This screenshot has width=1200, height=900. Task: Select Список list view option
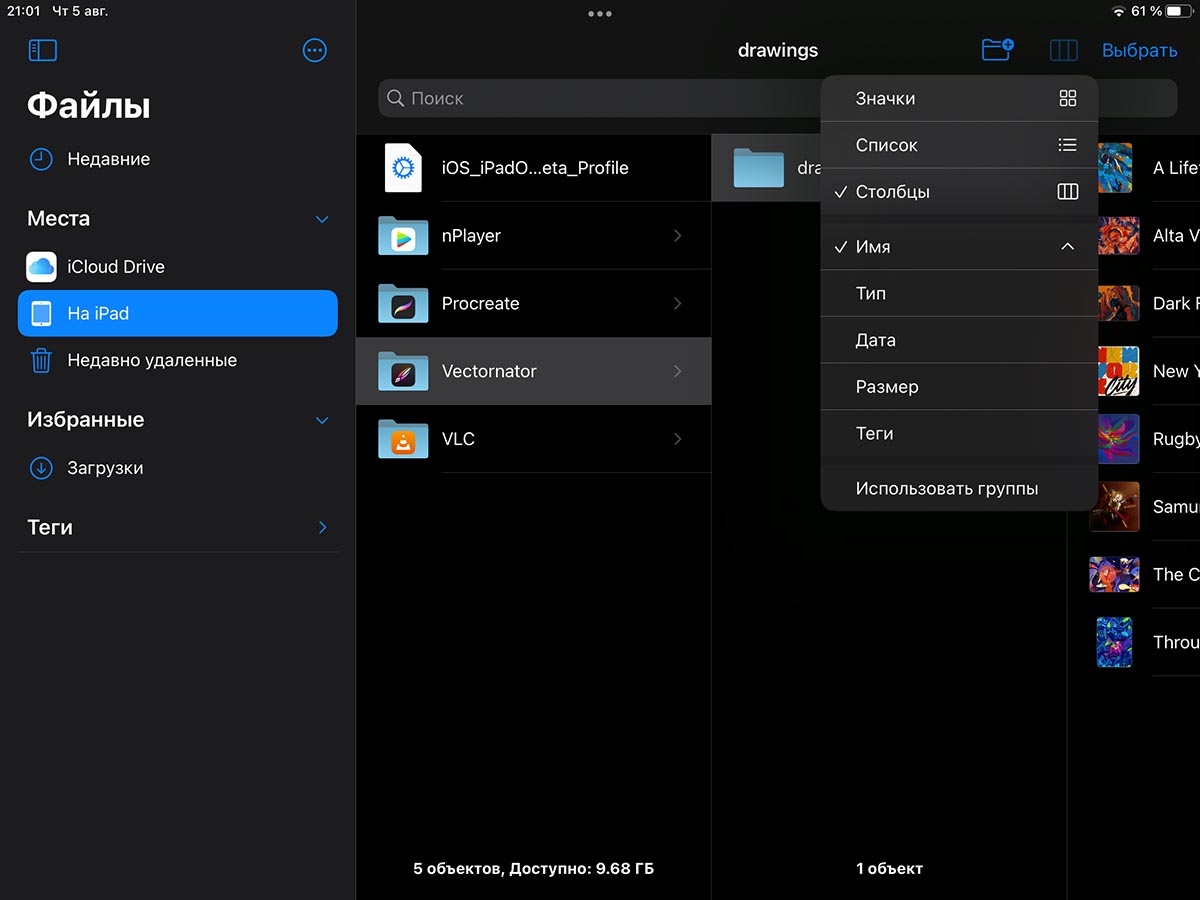coord(958,145)
